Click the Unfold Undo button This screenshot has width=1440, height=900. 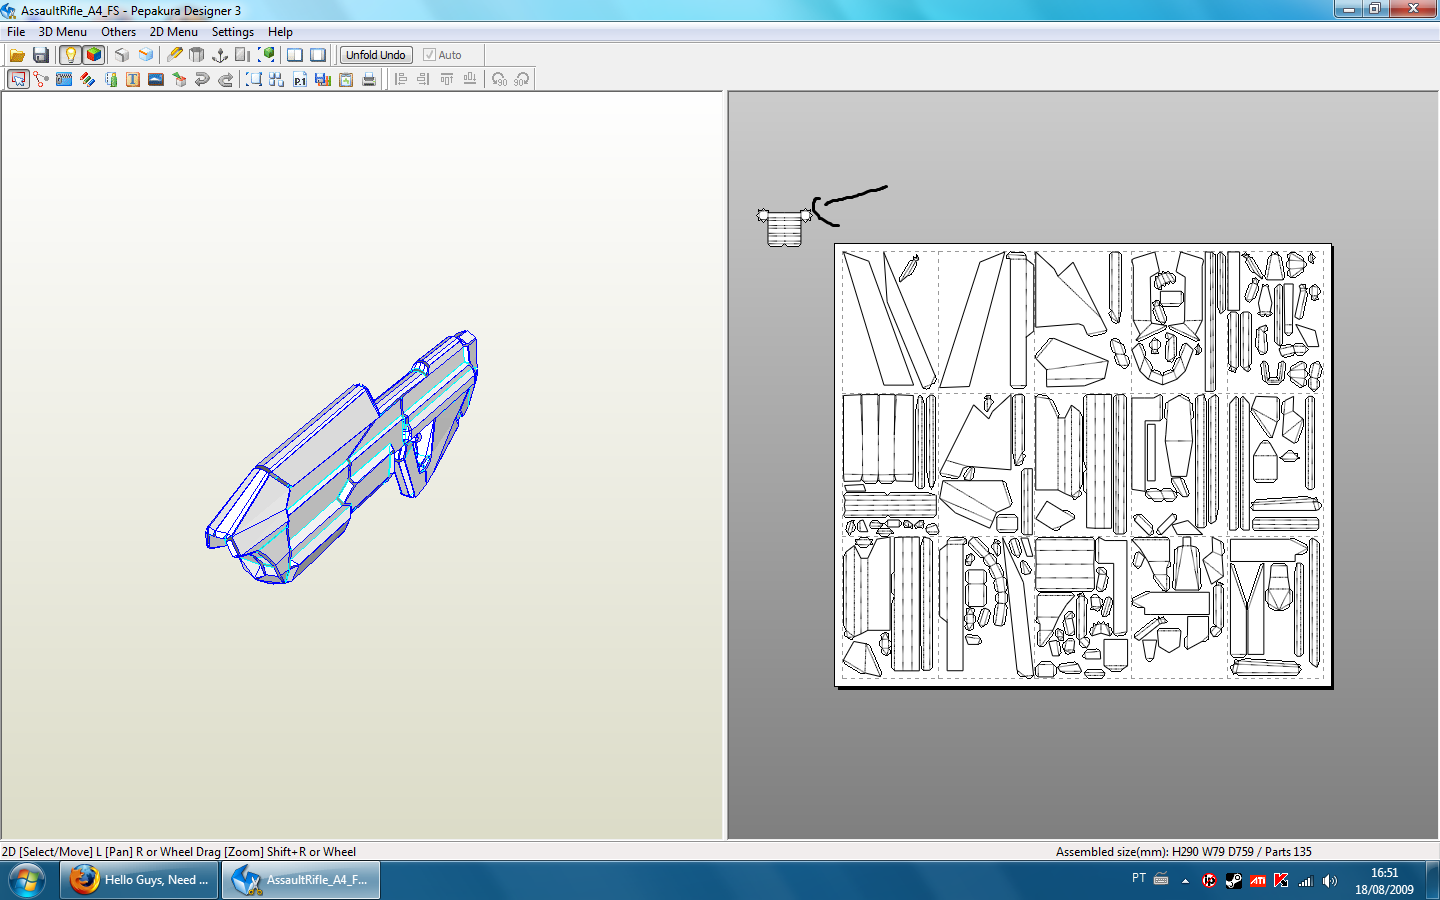pyautogui.click(x=376, y=55)
